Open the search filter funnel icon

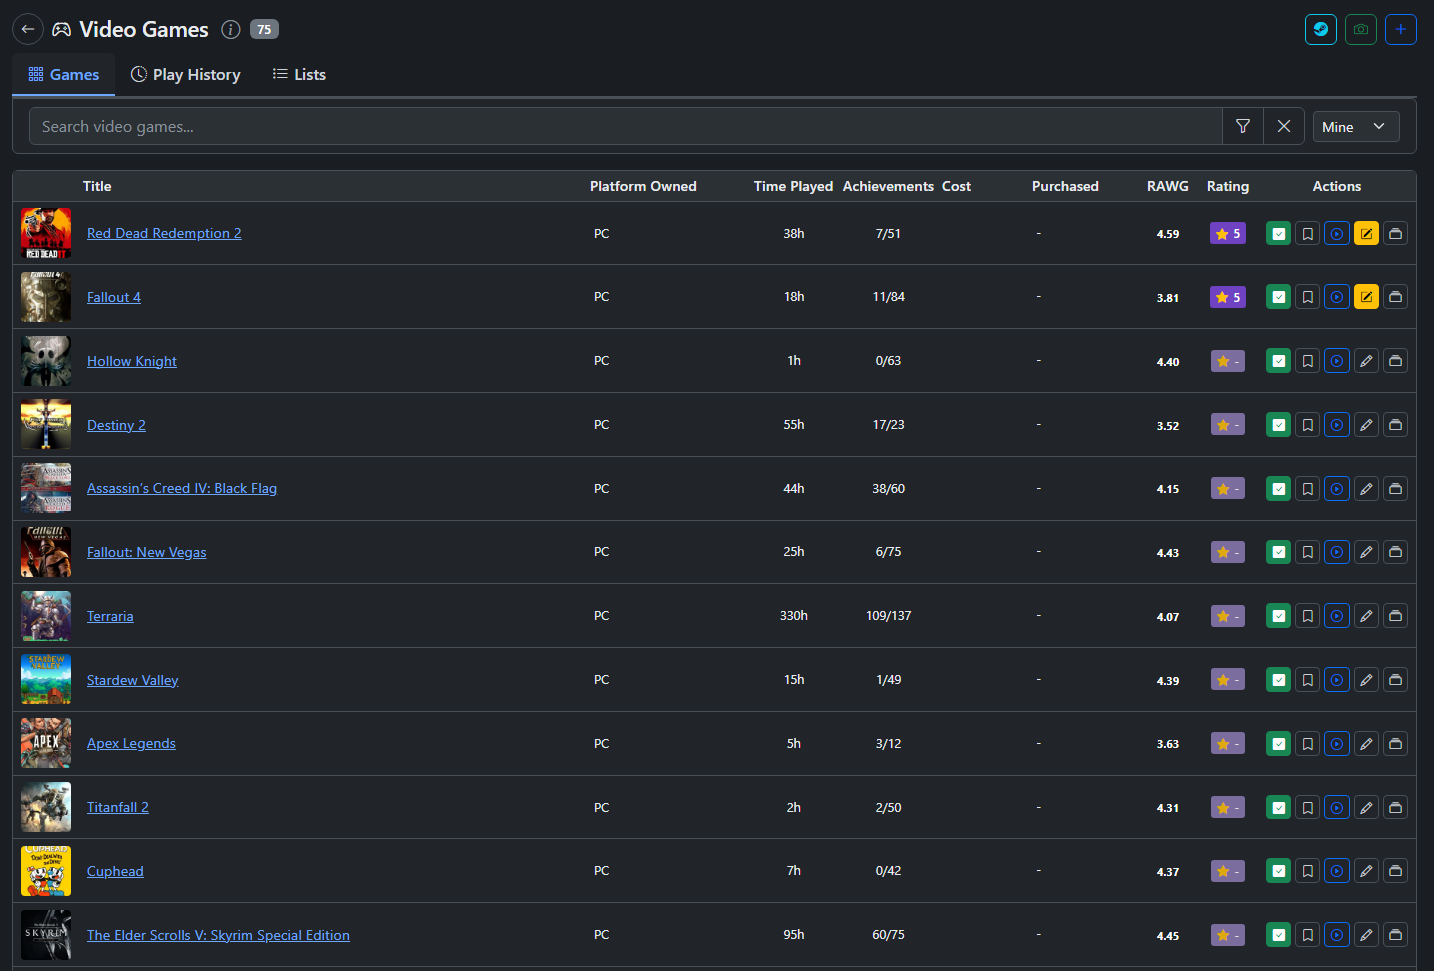coord(1243,127)
